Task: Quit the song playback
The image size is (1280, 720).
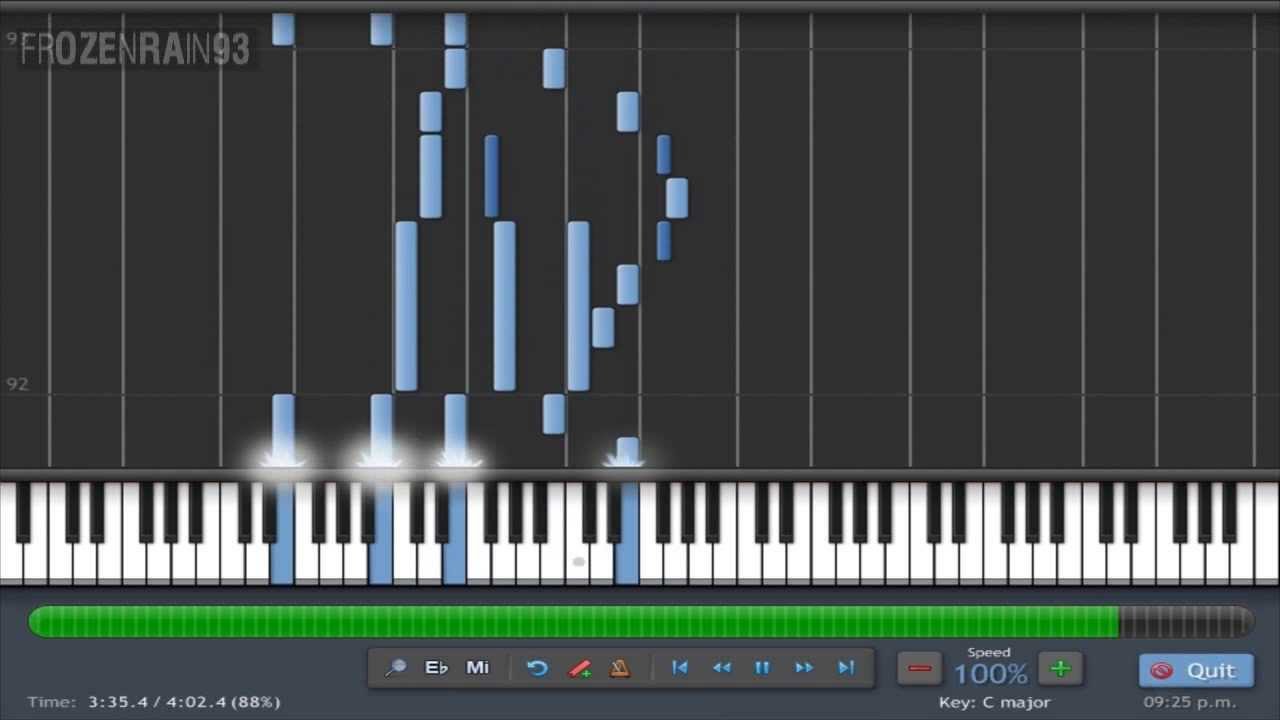Action: 1196,670
